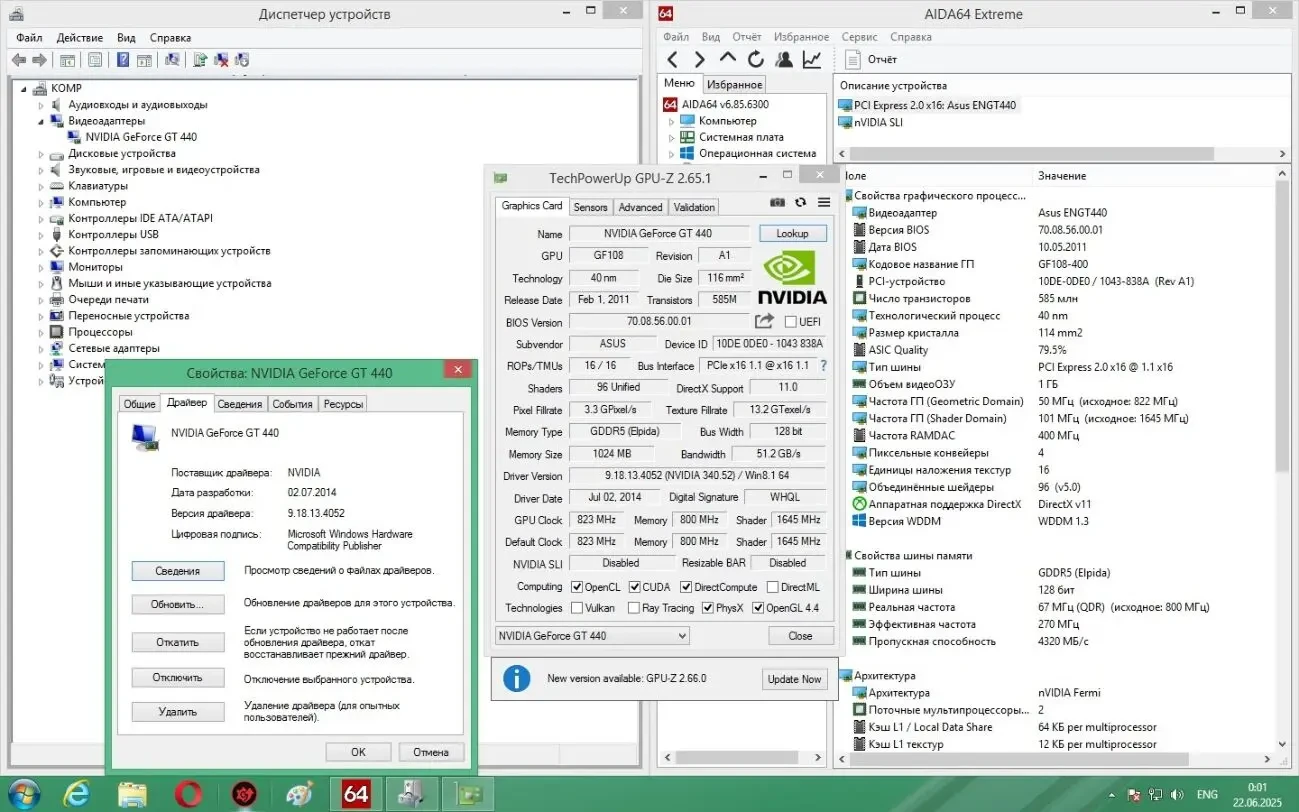The height and width of the screenshot is (812, 1299).
Task: Expand the Дисковые устройства node
Action: (x=41, y=154)
